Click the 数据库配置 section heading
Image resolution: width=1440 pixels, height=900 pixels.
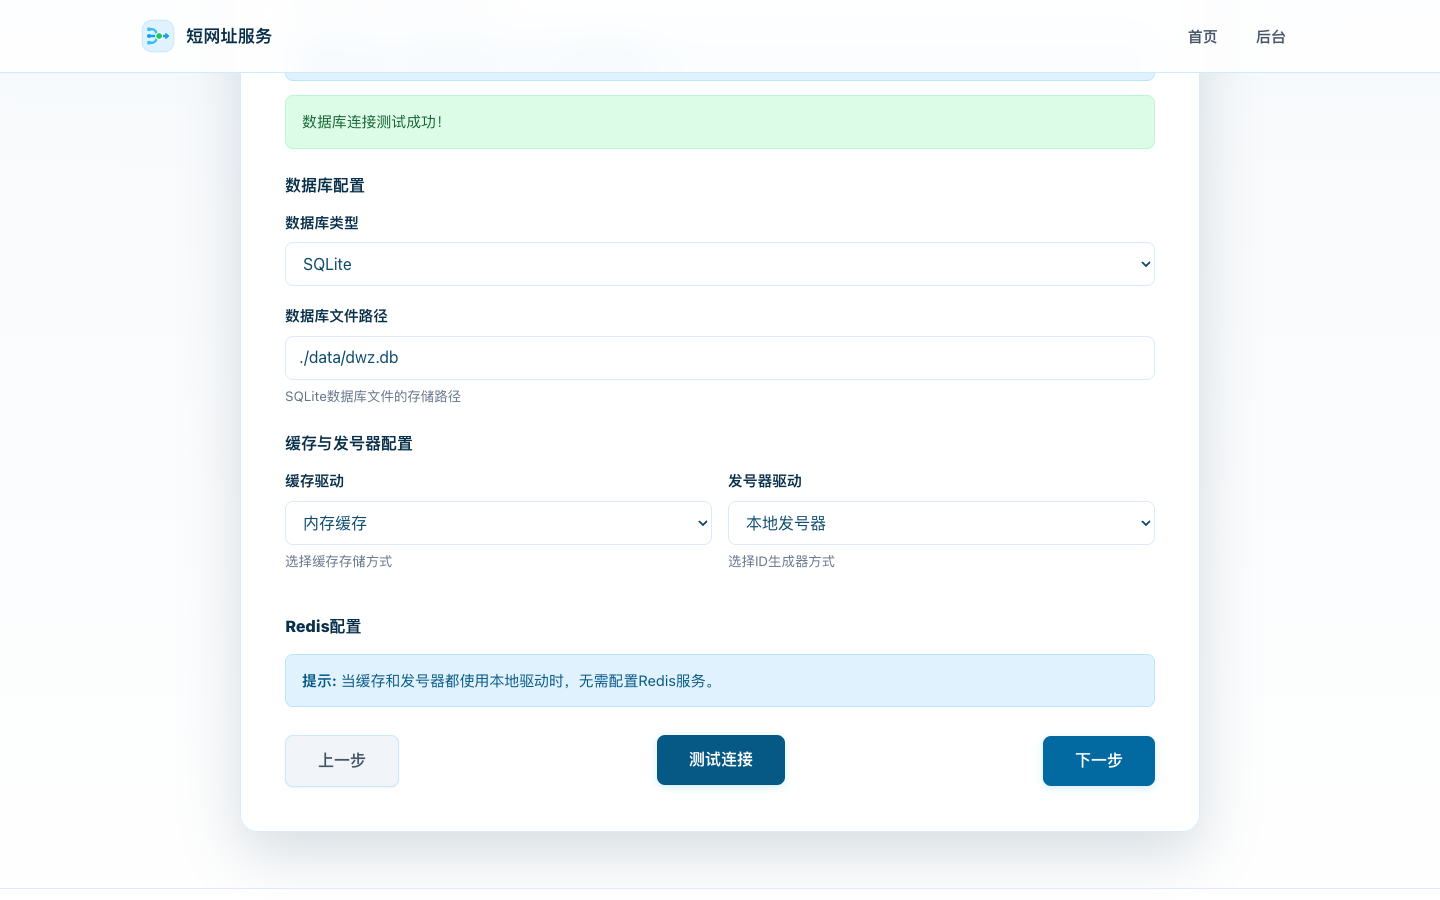pyautogui.click(x=325, y=186)
